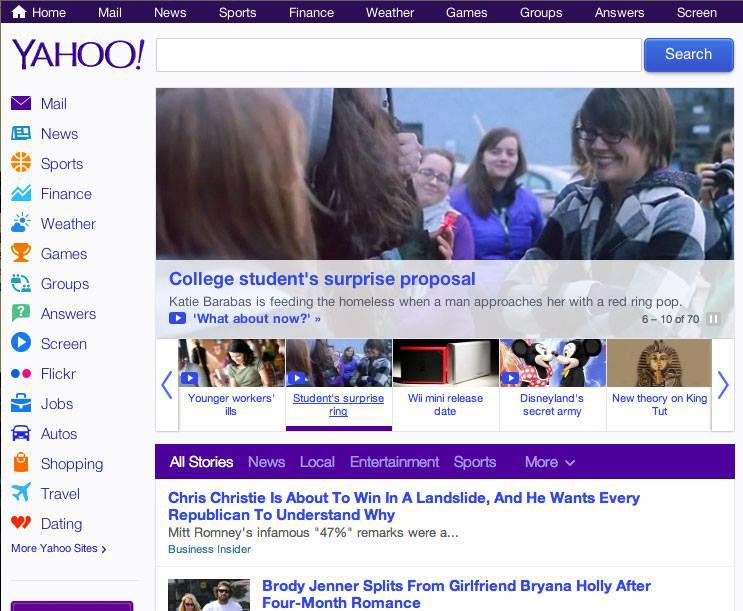This screenshot has height=611, width=743.
Task: Open Answers in the top navigation bar
Action: (x=619, y=12)
